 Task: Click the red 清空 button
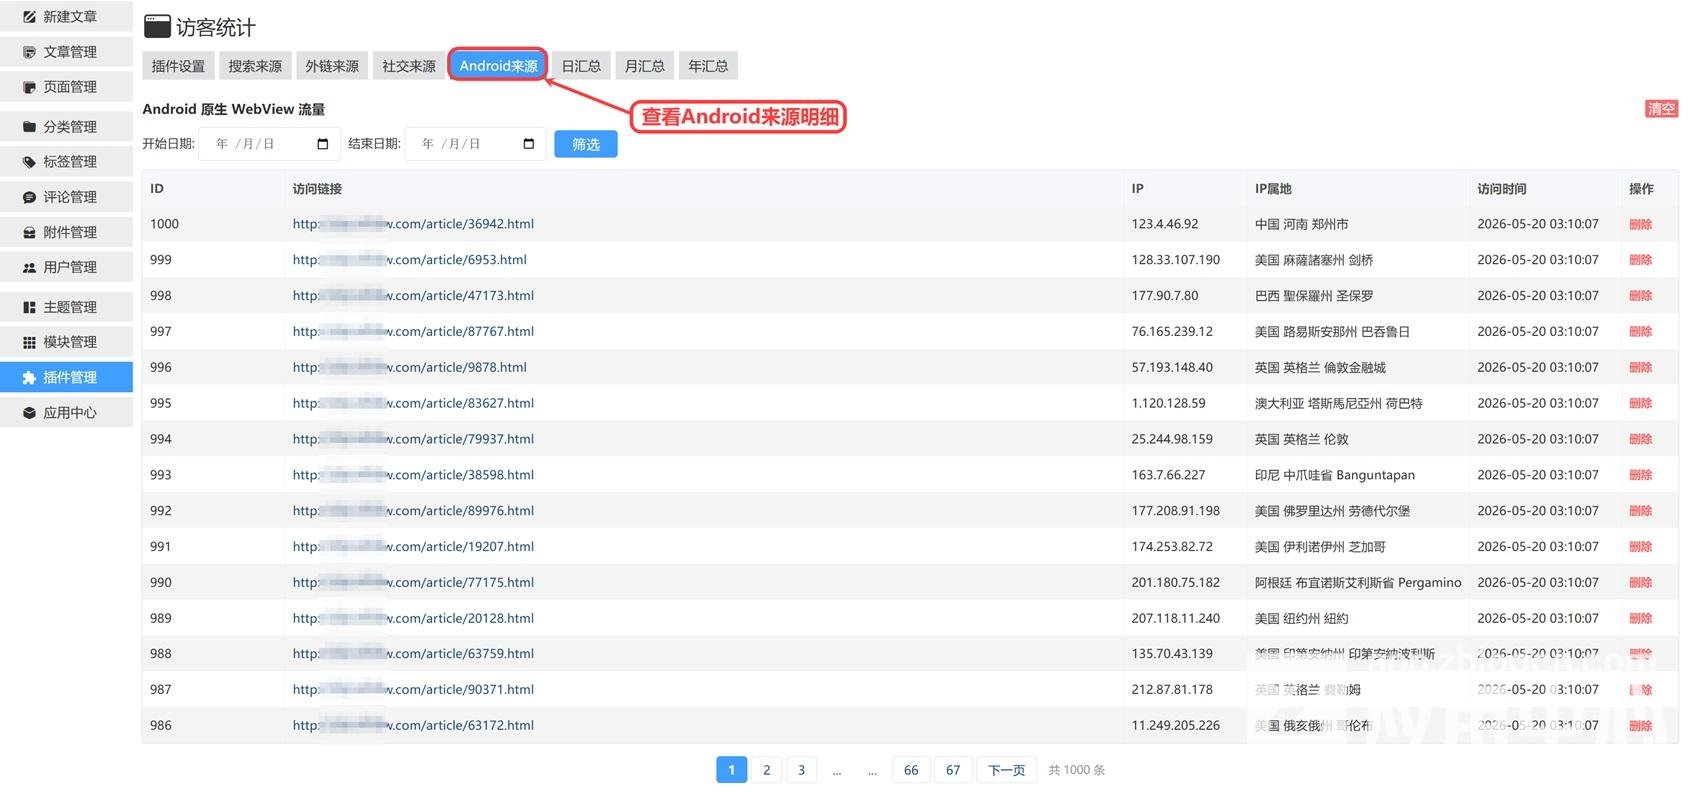pyautogui.click(x=1661, y=109)
